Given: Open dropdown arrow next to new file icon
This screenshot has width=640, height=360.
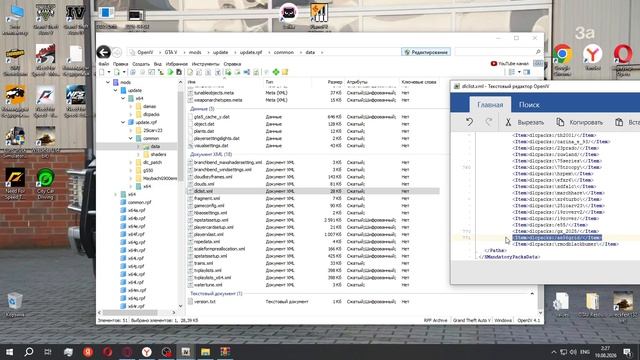Looking at the screenshot, I should 109,72.
